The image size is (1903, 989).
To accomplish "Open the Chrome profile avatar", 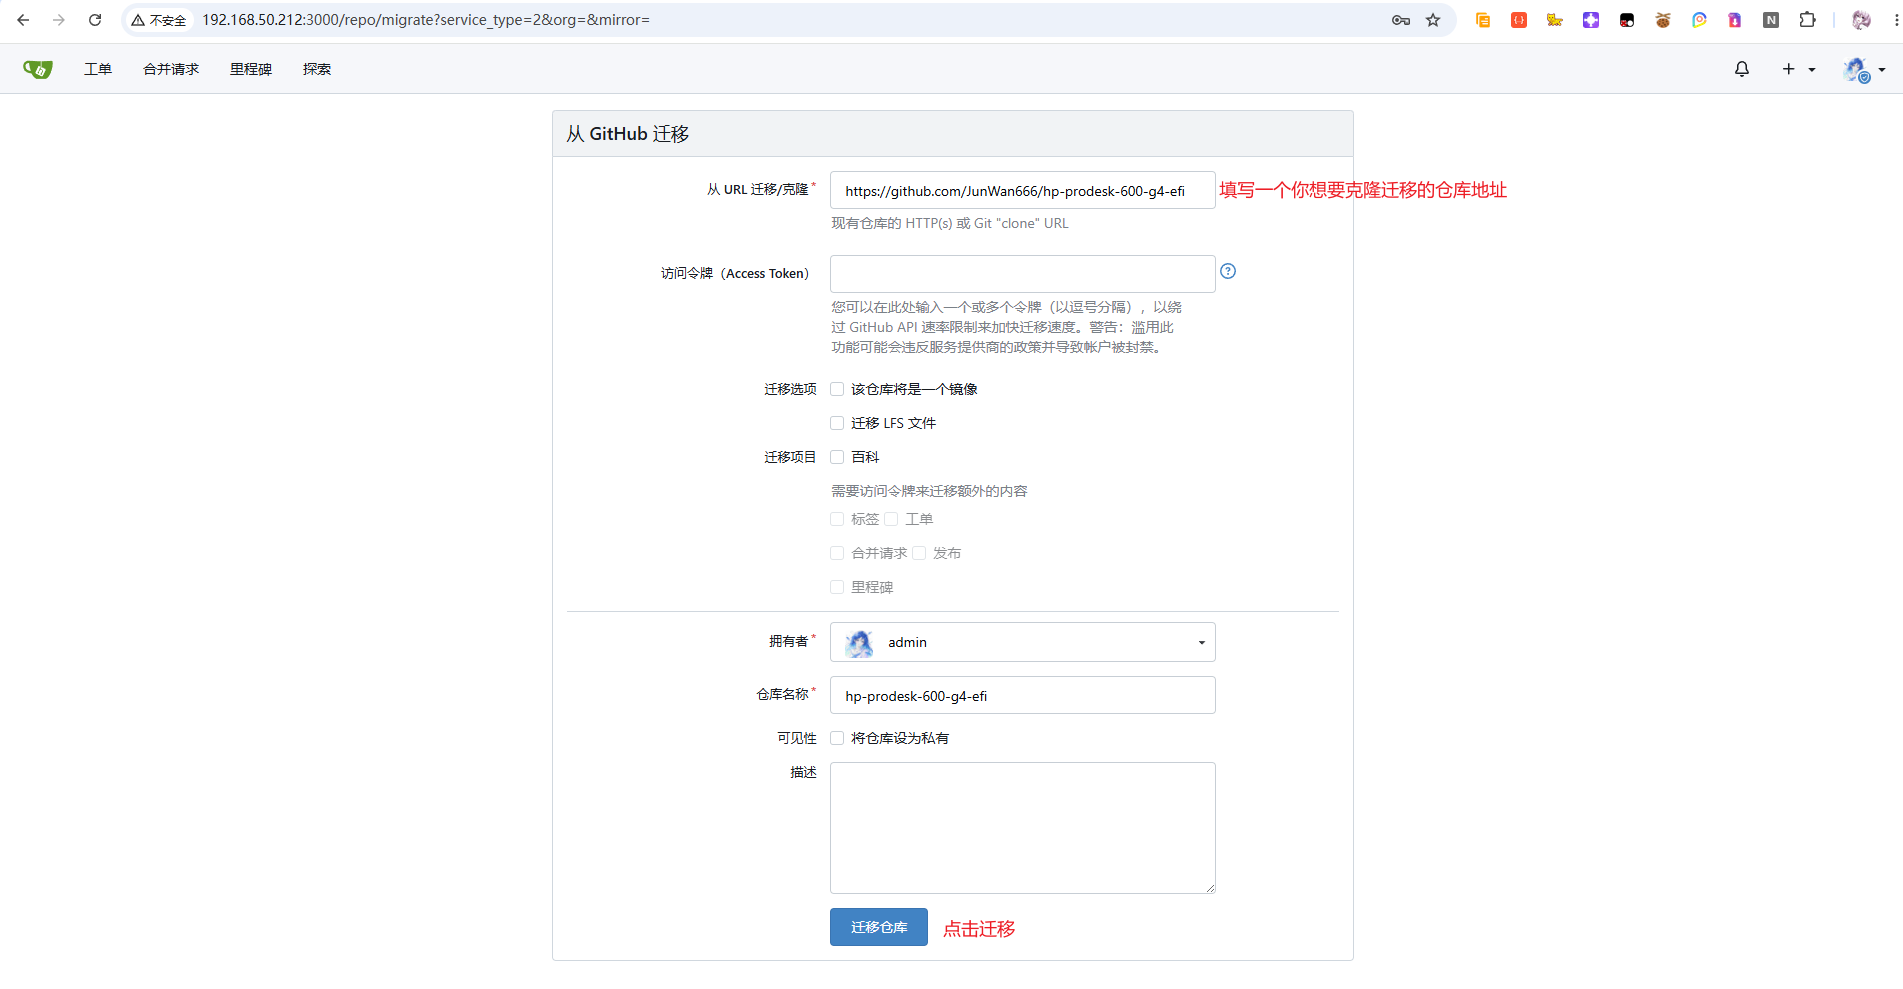I will [1861, 20].
